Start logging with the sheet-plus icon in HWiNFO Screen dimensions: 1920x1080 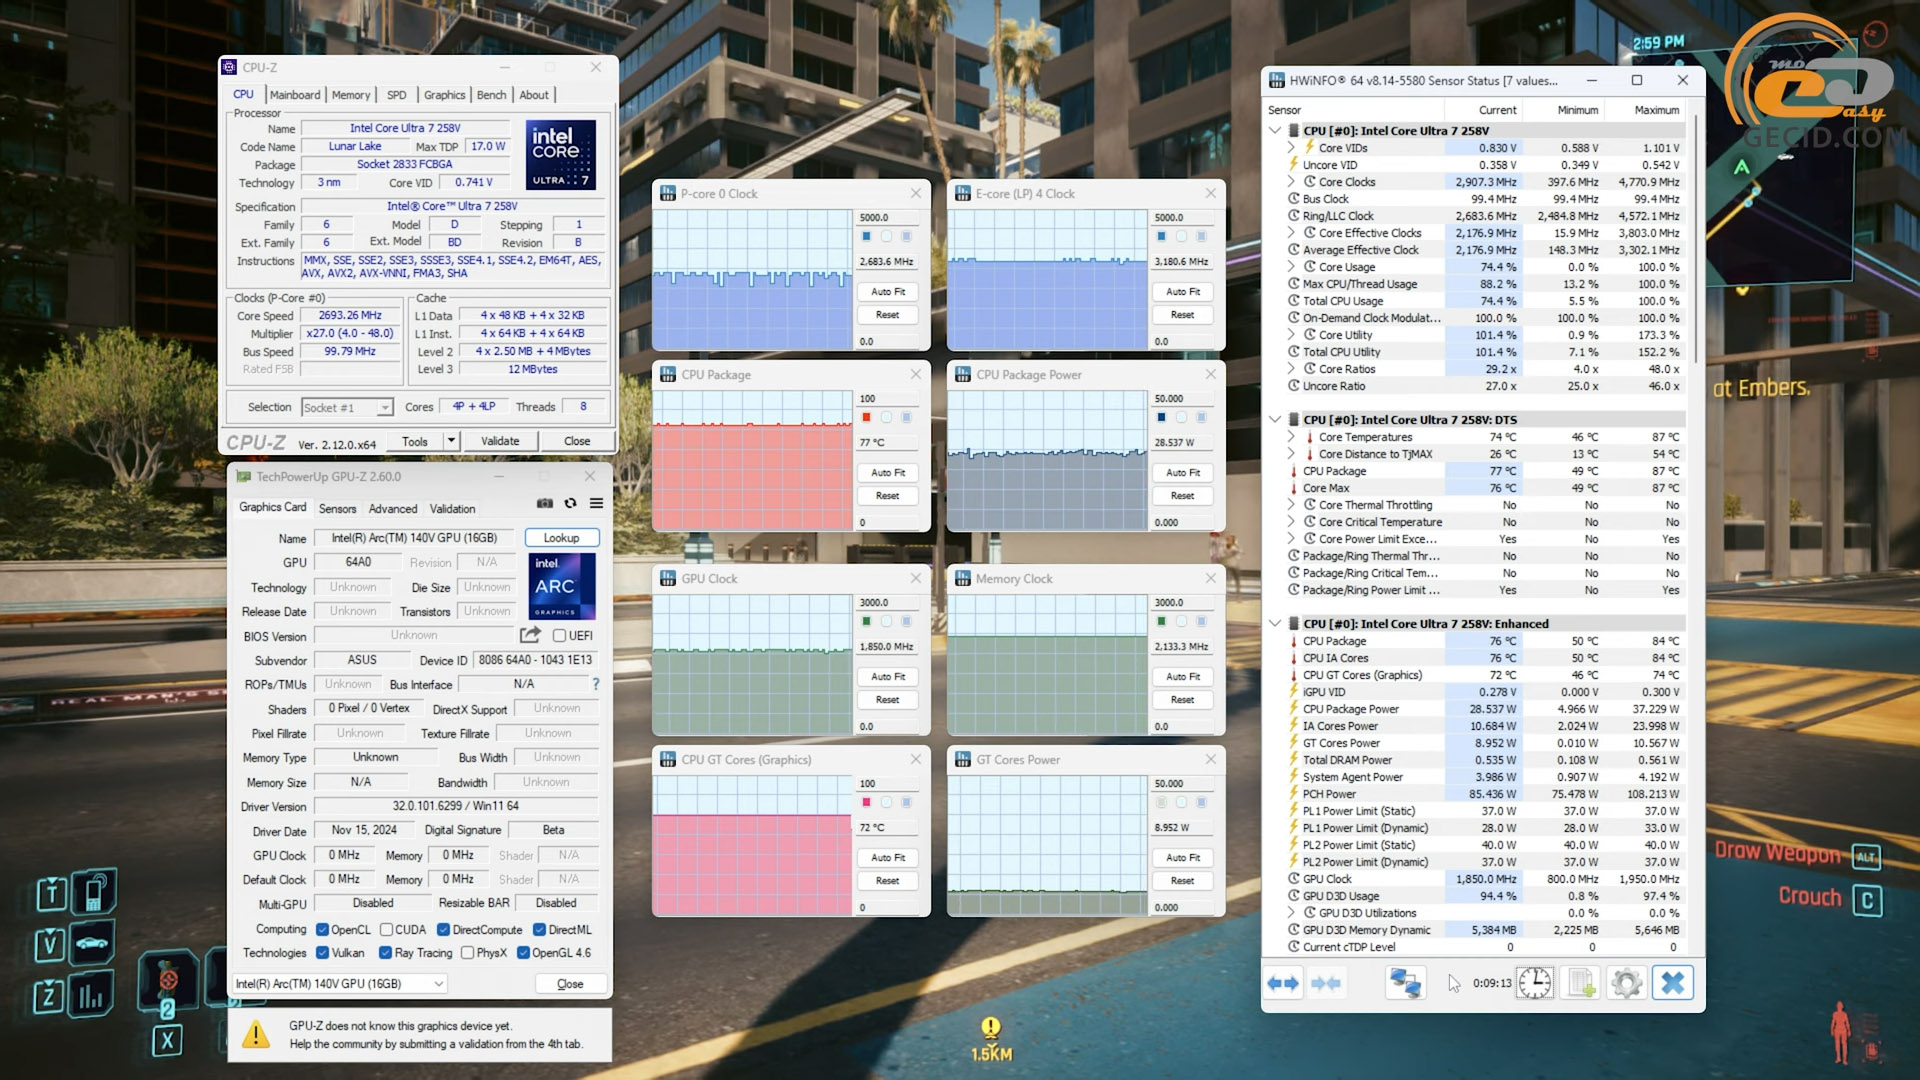(x=1581, y=984)
